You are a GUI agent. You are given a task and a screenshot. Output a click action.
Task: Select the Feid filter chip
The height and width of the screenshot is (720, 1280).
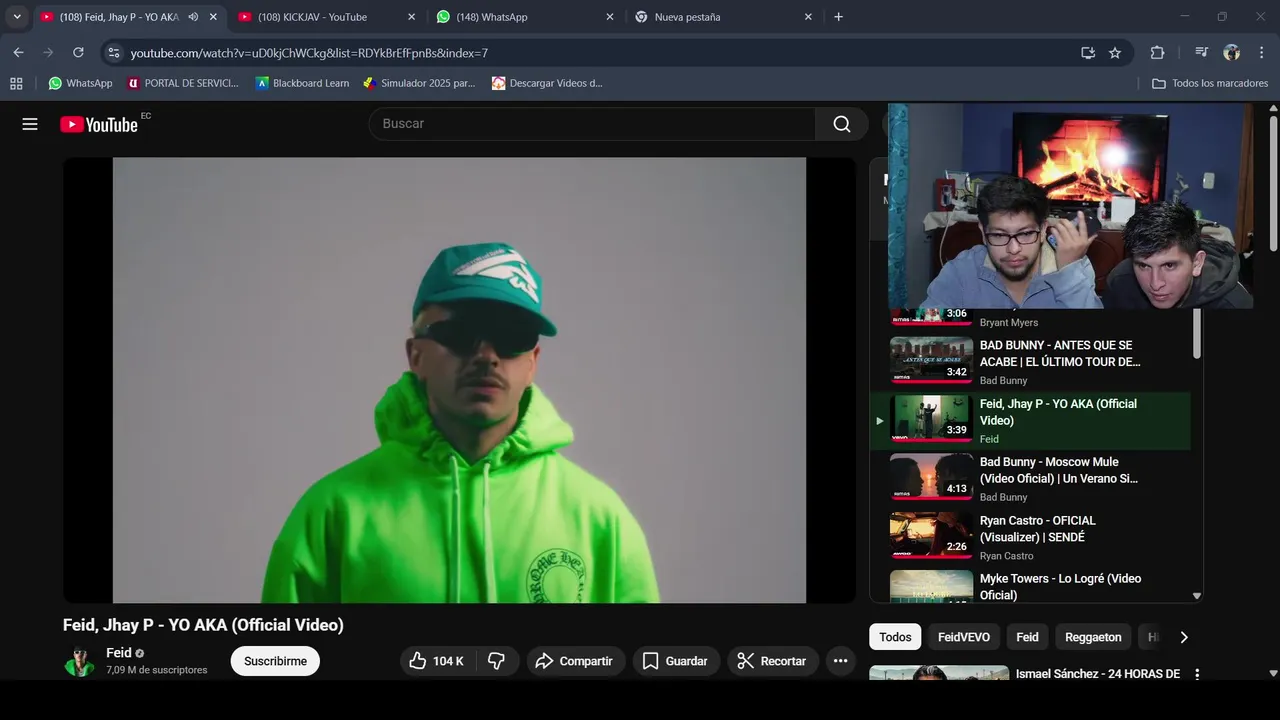(1027, 637)
